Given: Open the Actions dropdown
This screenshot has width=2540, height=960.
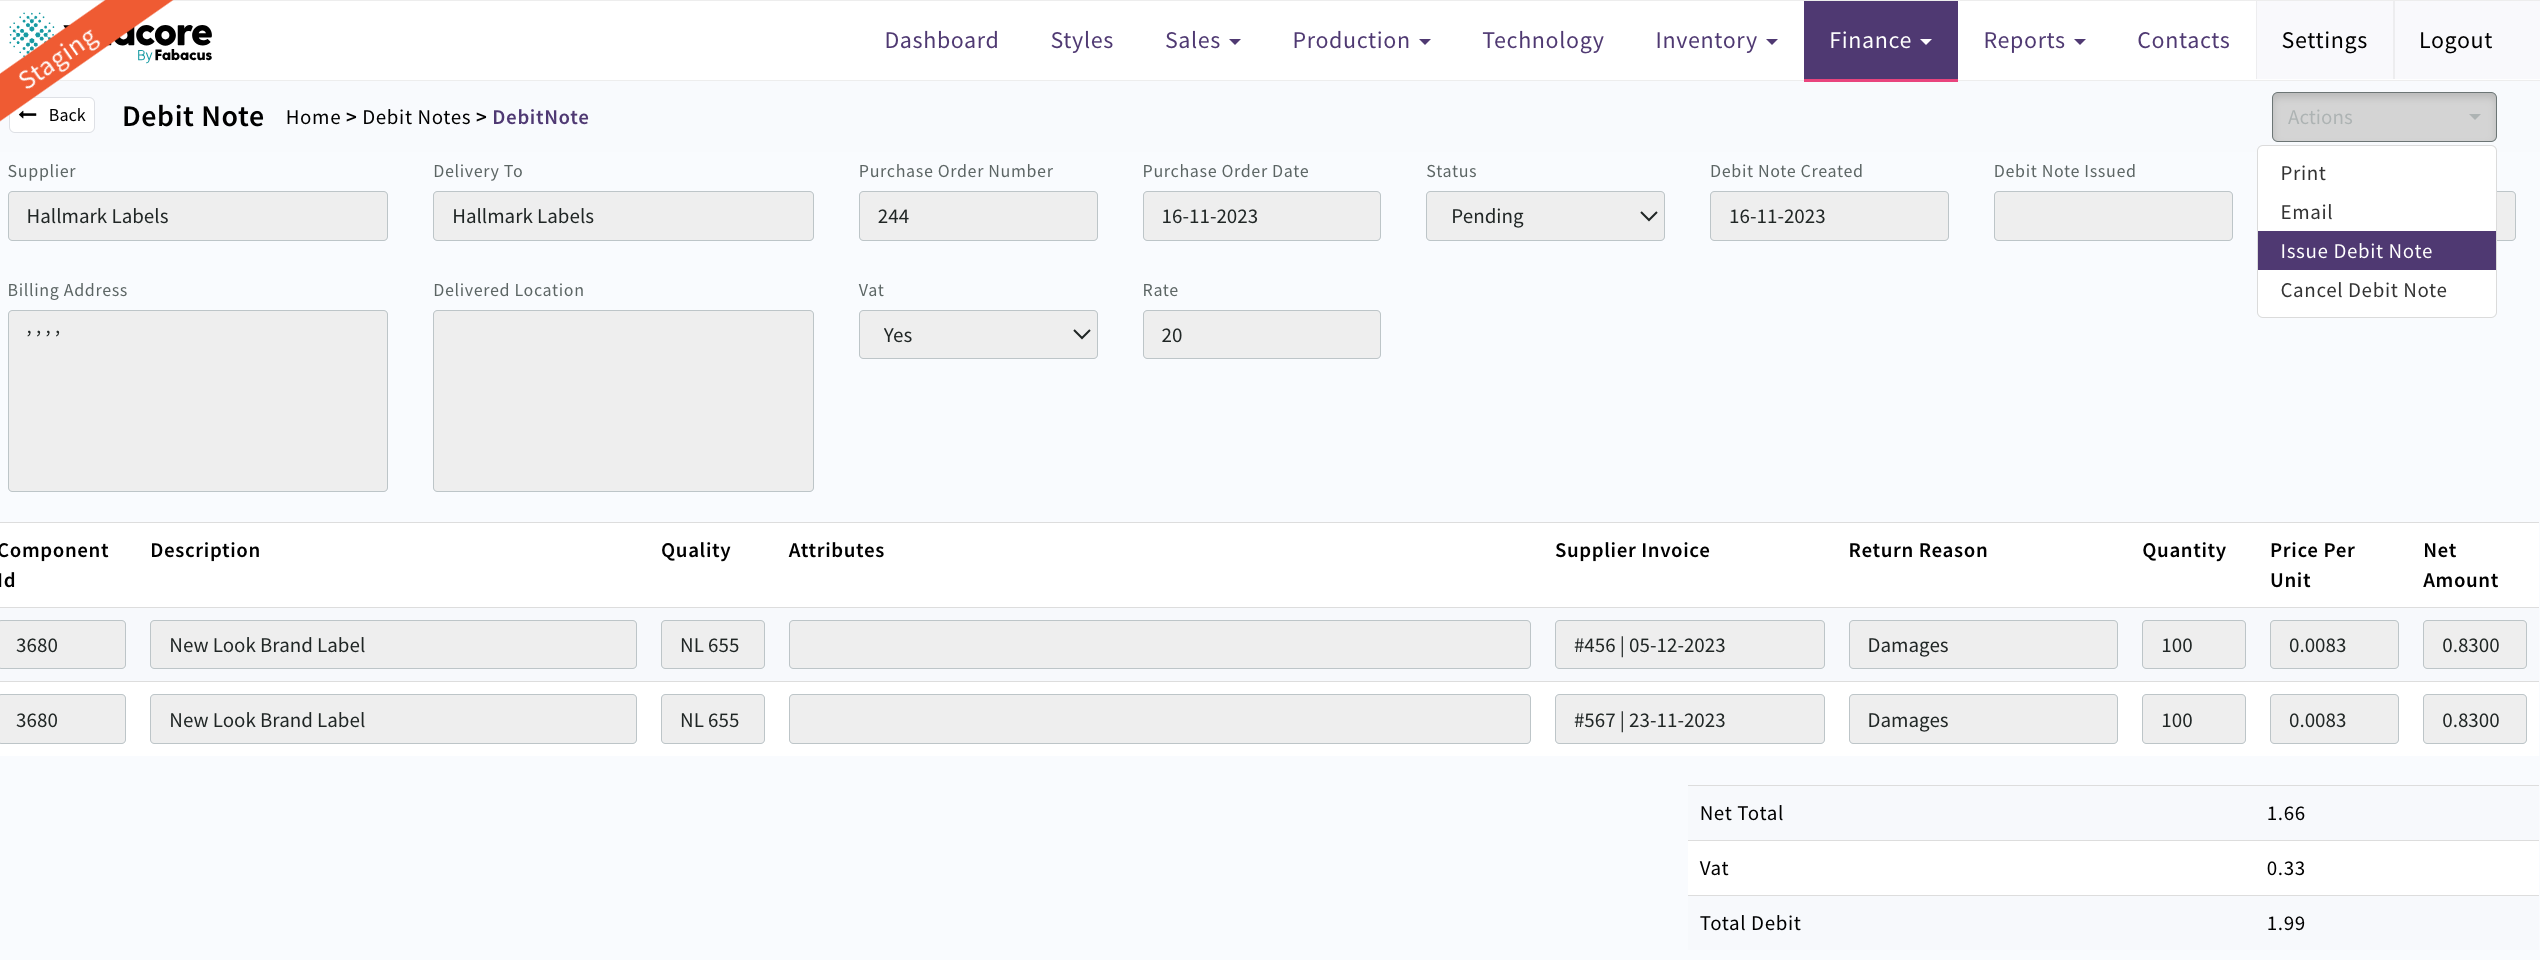Looking at the screenshot, I should click(x=2383, y=117).
